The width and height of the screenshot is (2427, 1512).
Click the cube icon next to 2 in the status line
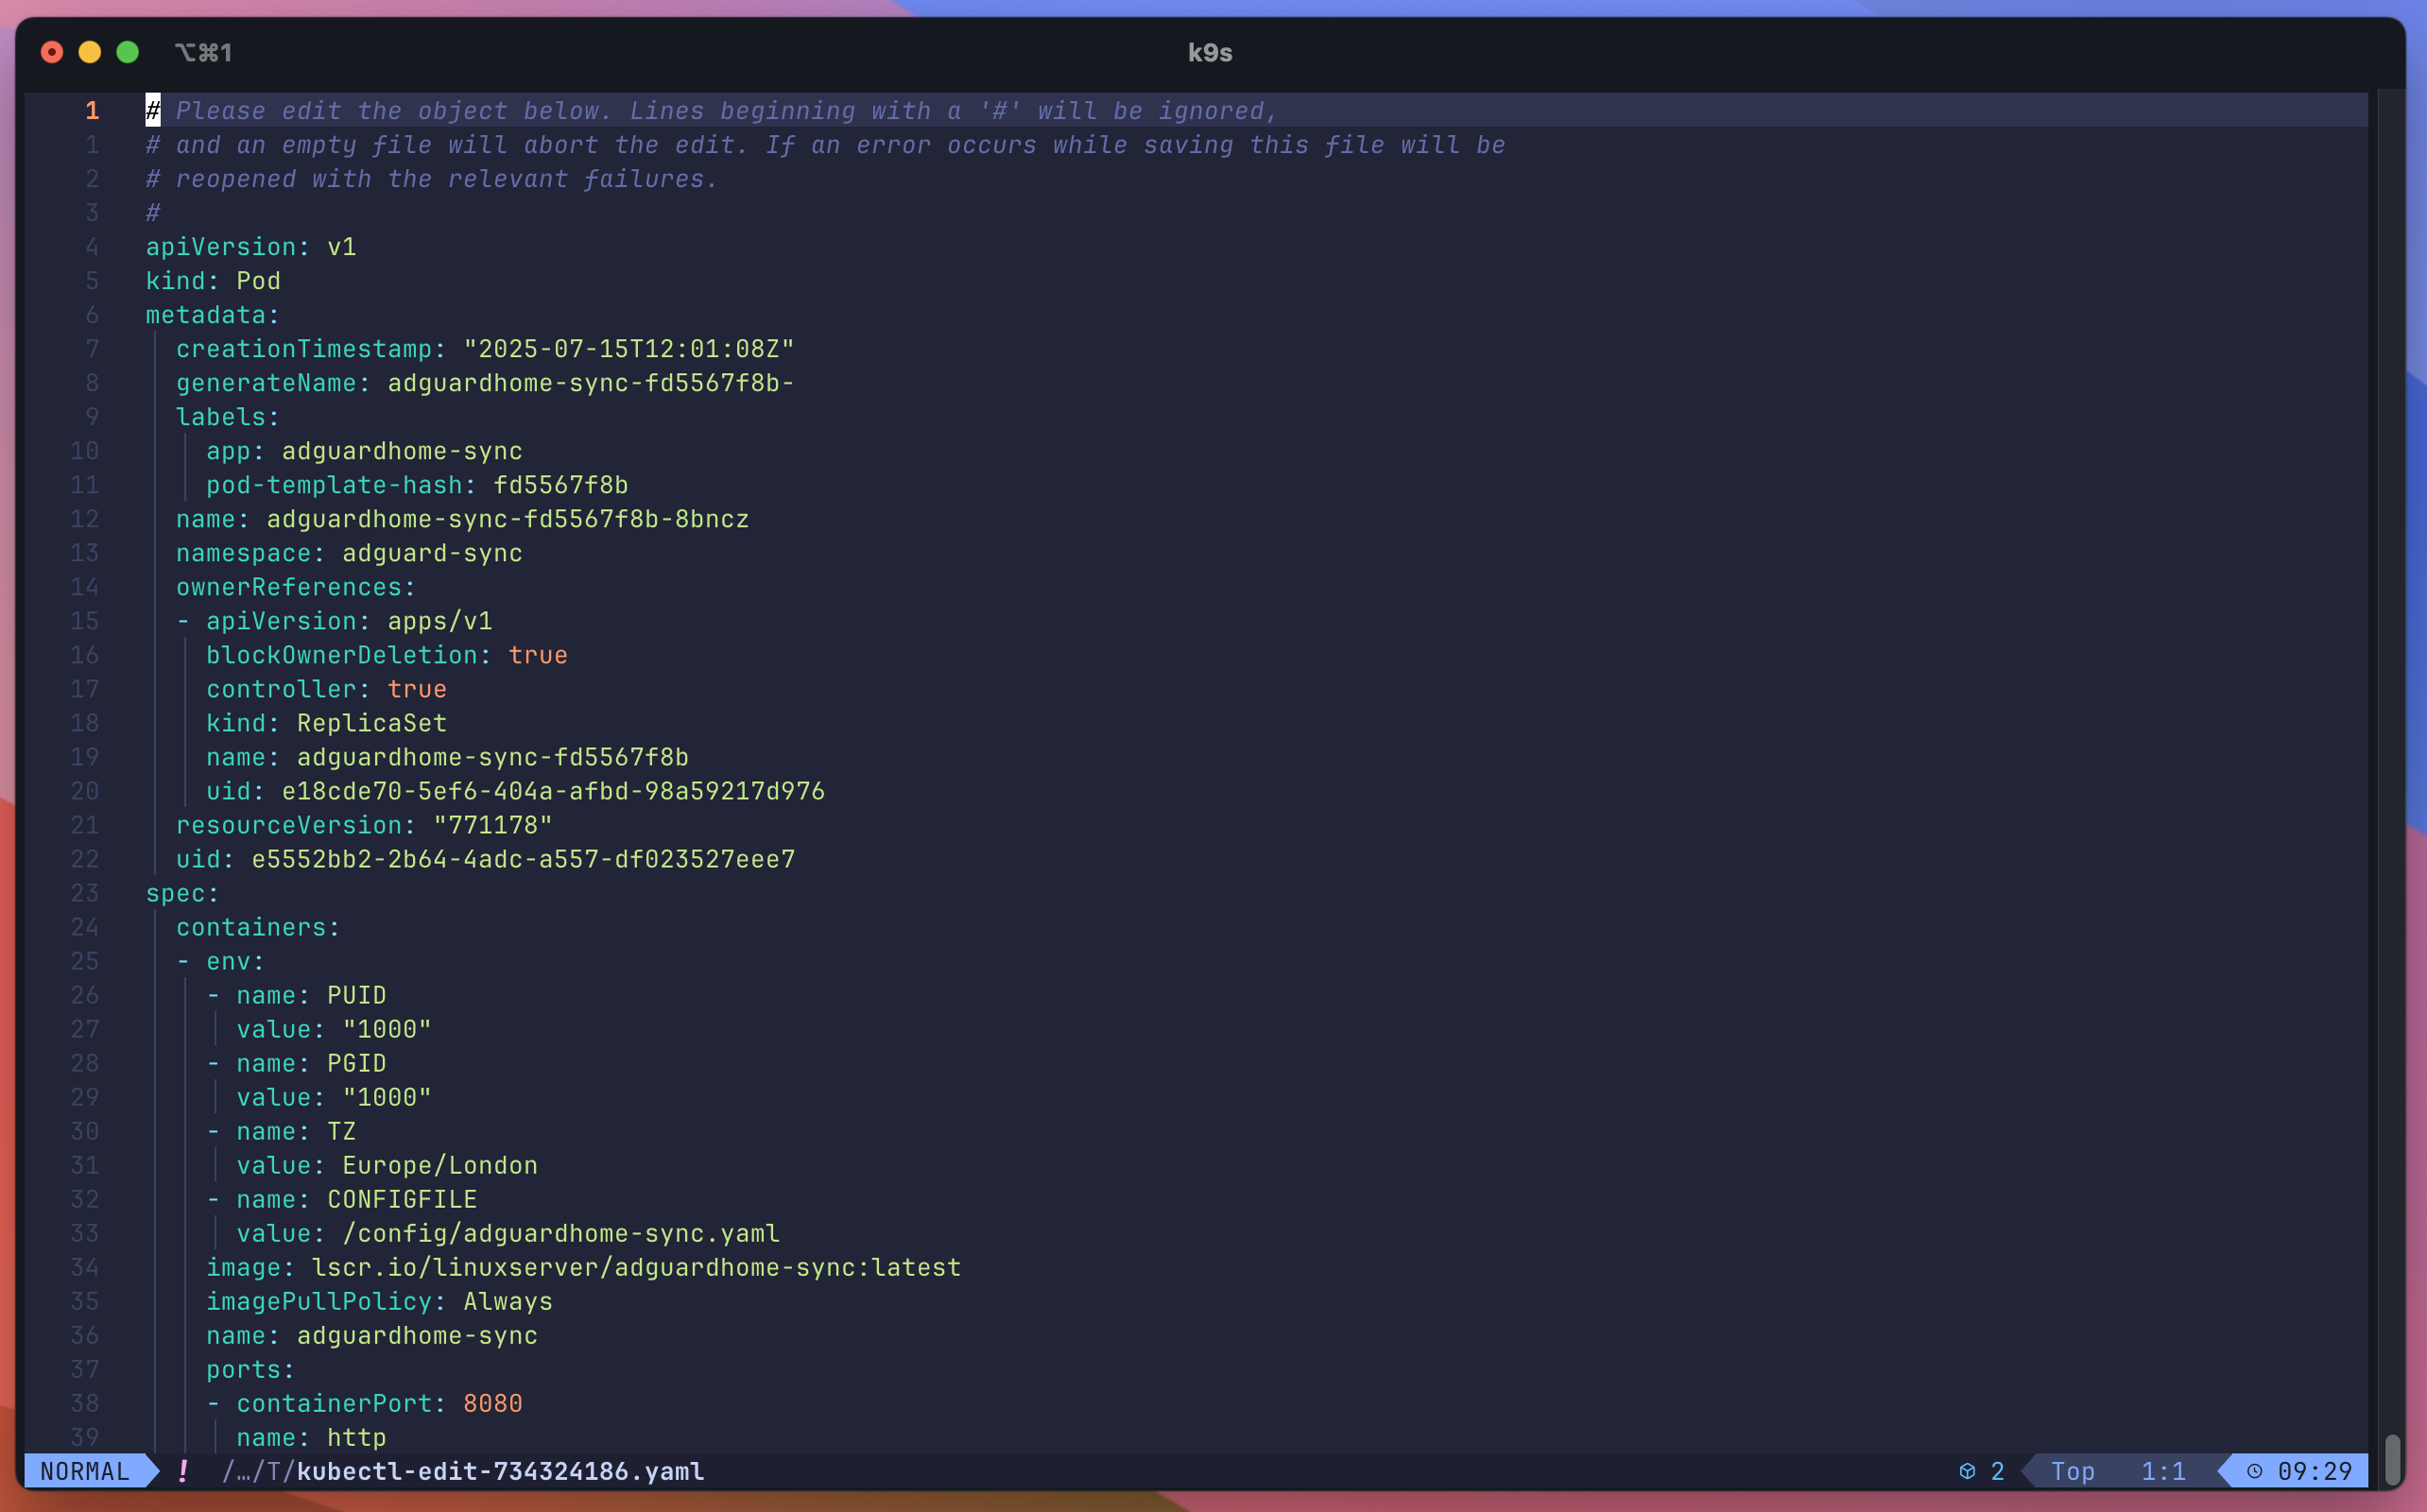coord(1967,1471)
